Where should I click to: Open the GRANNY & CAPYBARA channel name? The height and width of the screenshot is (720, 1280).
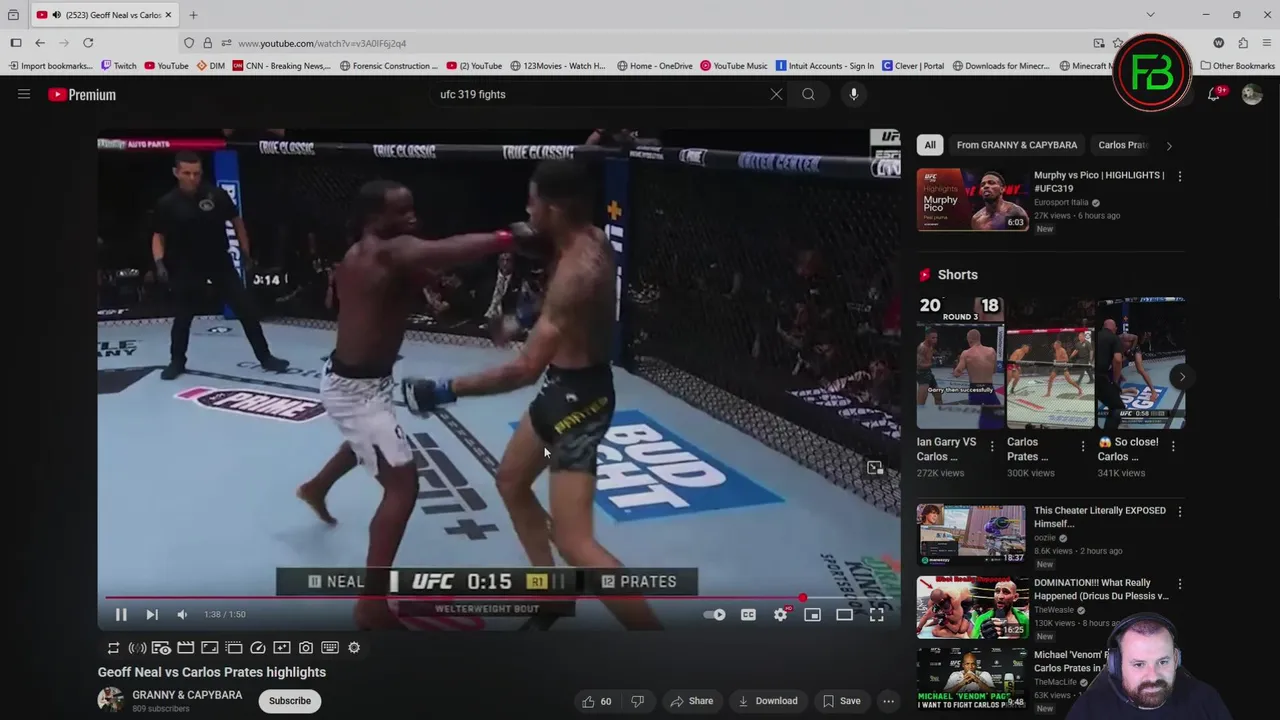pos(187,695)
